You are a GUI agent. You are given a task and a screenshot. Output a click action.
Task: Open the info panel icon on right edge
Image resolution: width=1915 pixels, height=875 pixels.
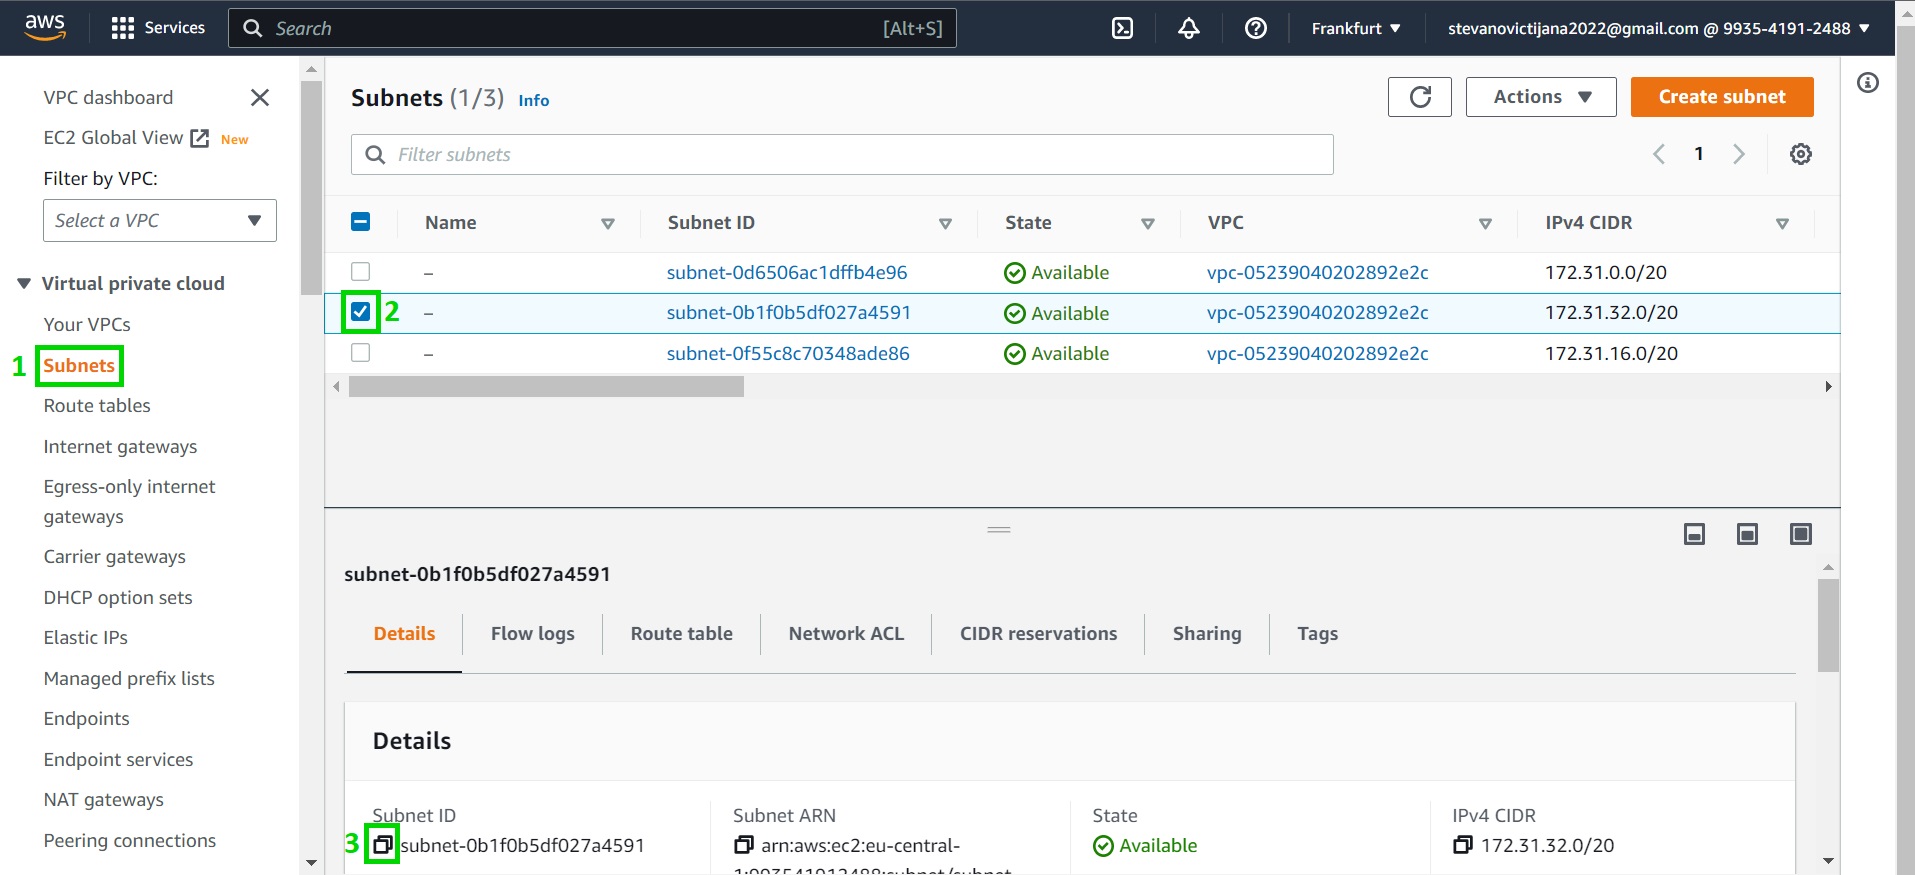click(x=1867, y=83)
